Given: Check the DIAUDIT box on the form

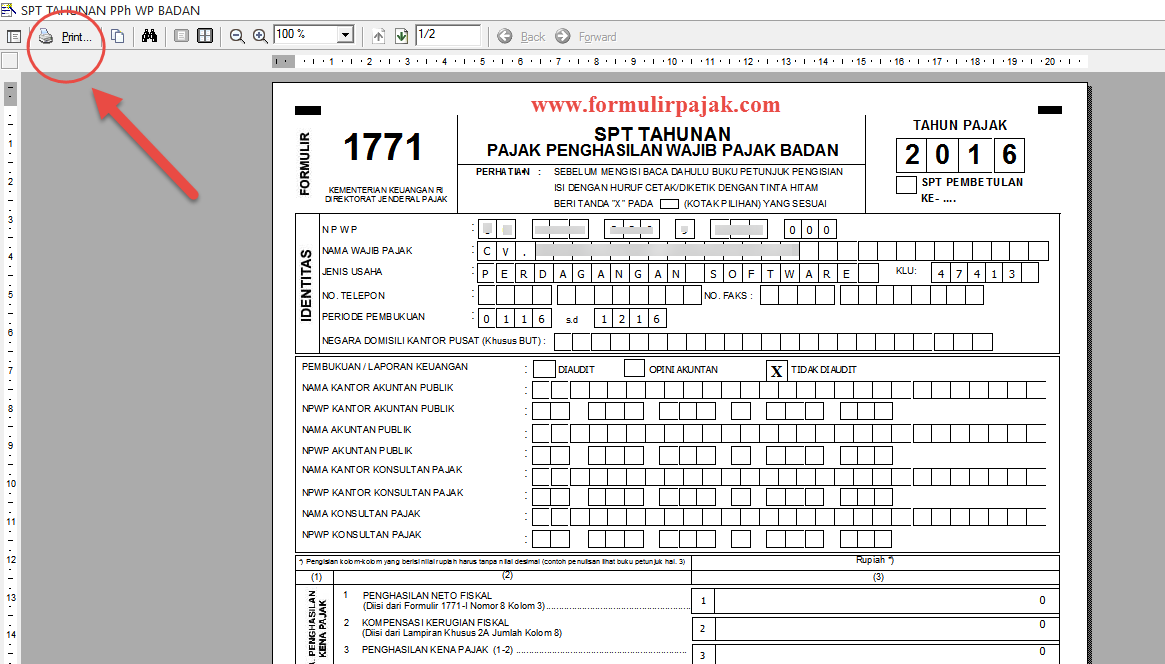Looking at the screenshot, I should pos(544,368).
